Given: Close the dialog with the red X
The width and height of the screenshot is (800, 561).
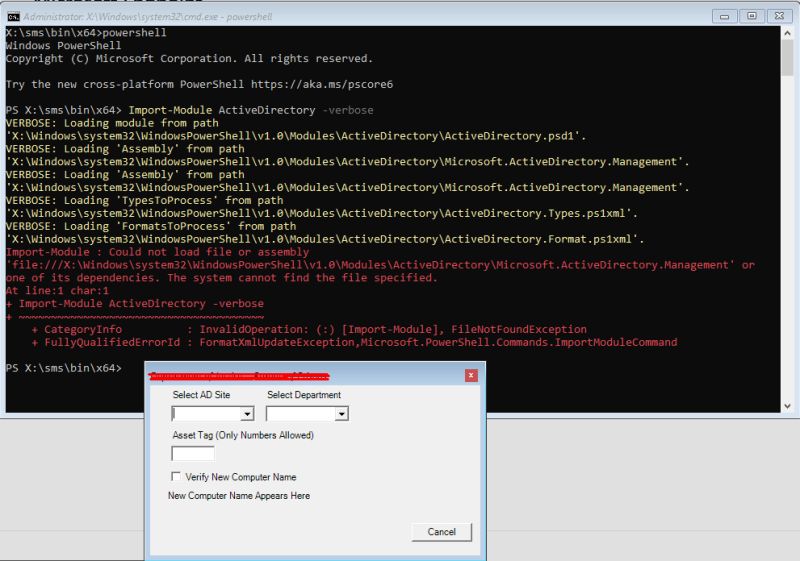Looking at the screenshot, I should (471, 375).
